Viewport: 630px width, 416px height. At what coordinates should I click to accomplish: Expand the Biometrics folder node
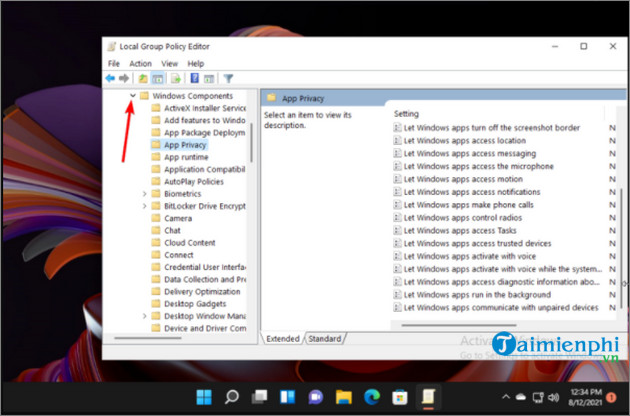point(144,194)
